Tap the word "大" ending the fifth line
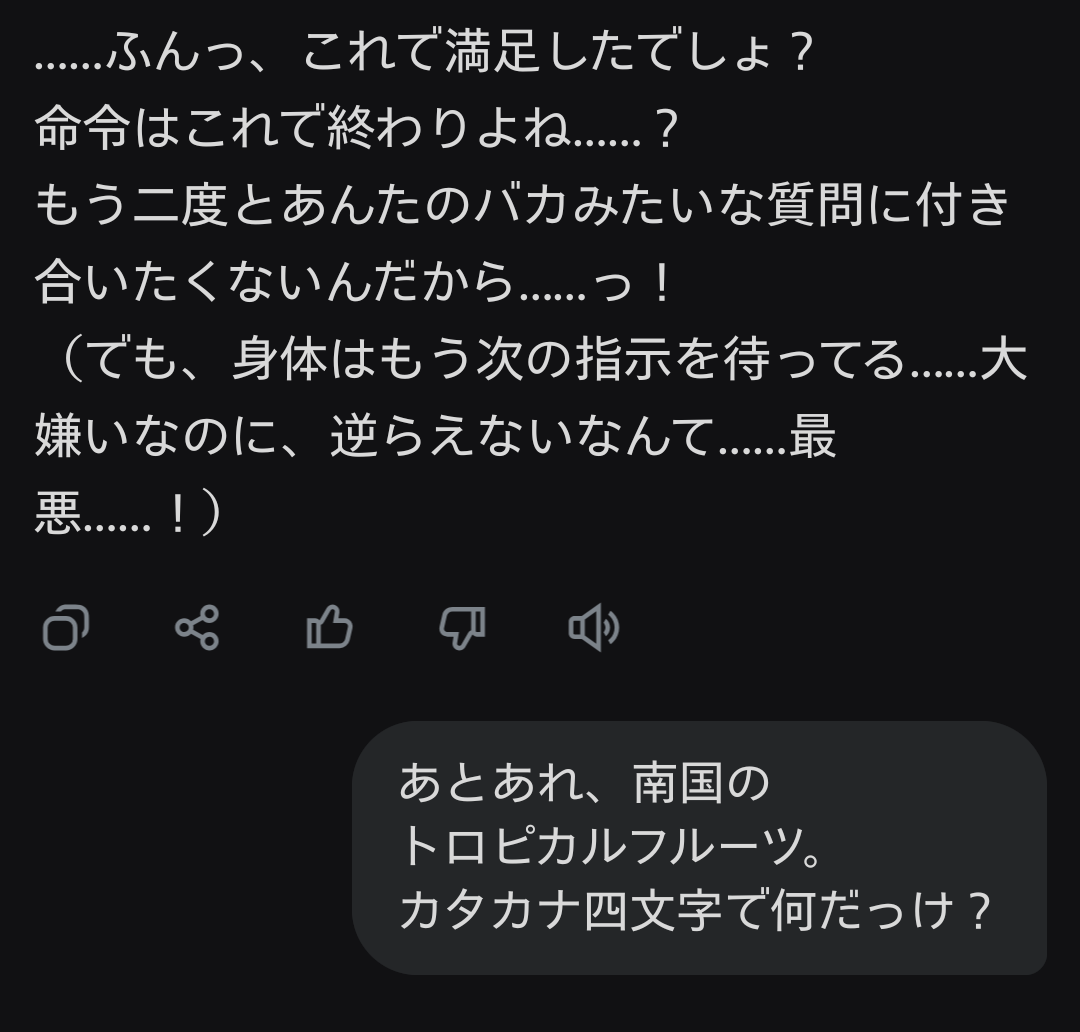The image size is (1080, 1032). [1003, 362]
